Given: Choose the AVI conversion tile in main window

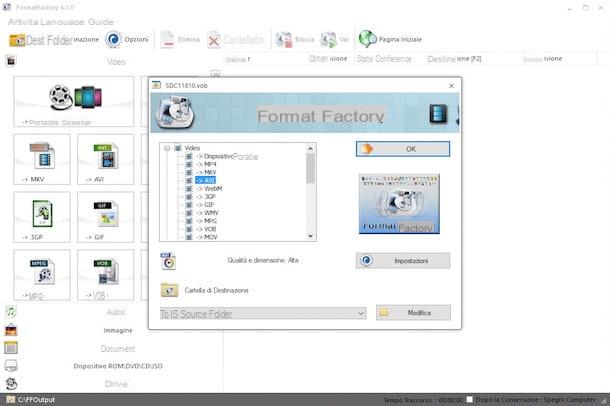Looking at the screenshot, I should click(105, 159).
